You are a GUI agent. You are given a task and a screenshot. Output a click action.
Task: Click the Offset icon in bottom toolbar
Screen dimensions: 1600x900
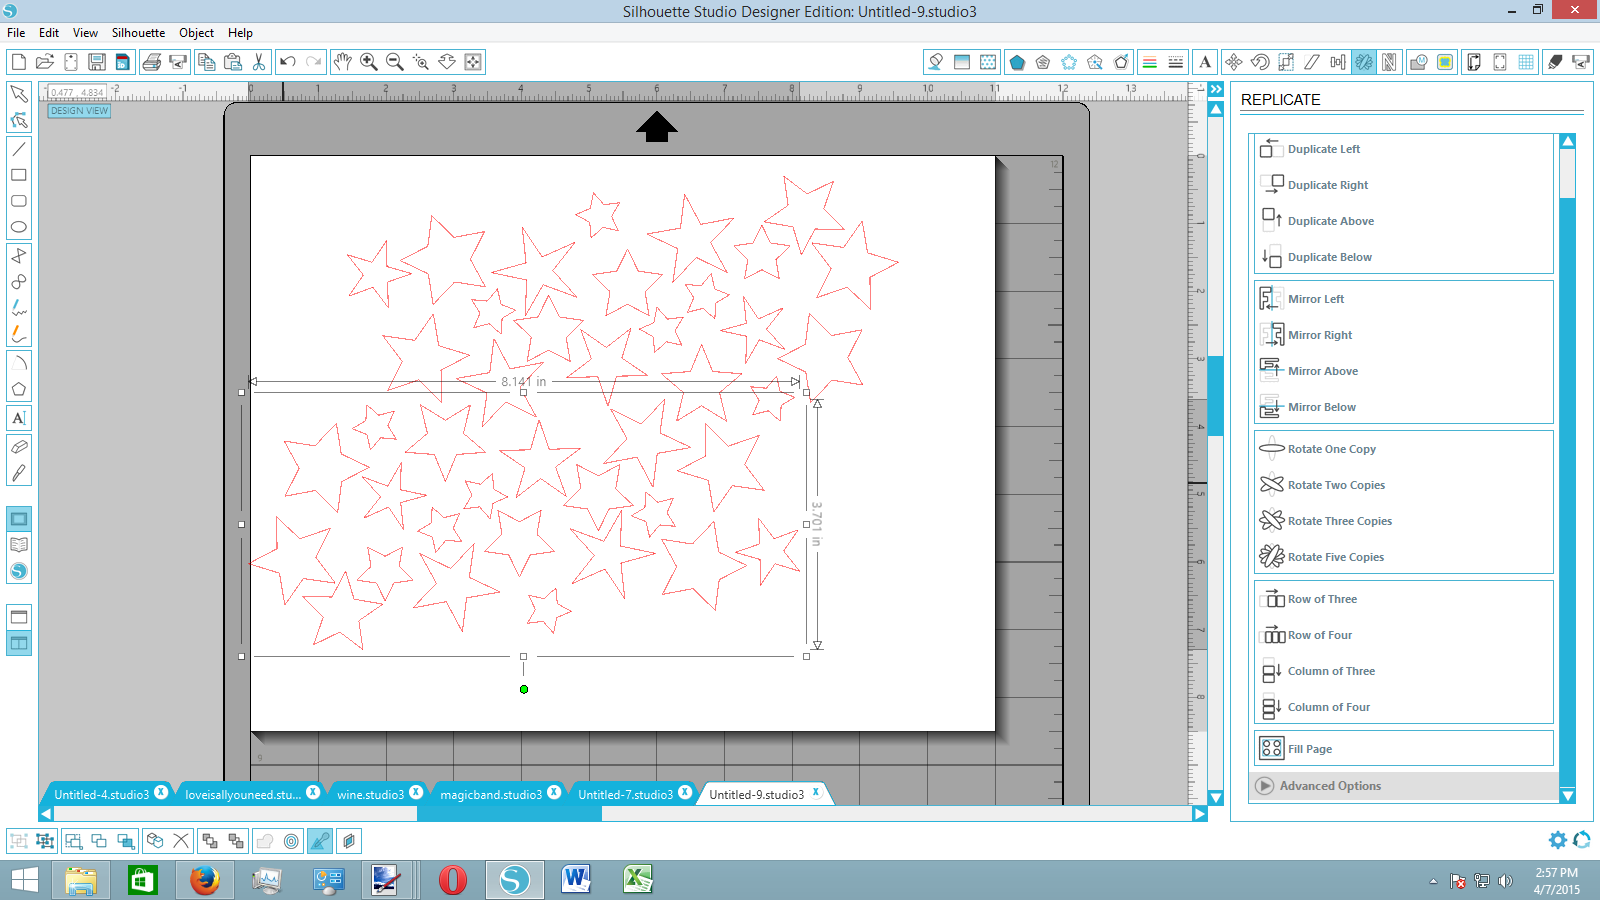291,841
